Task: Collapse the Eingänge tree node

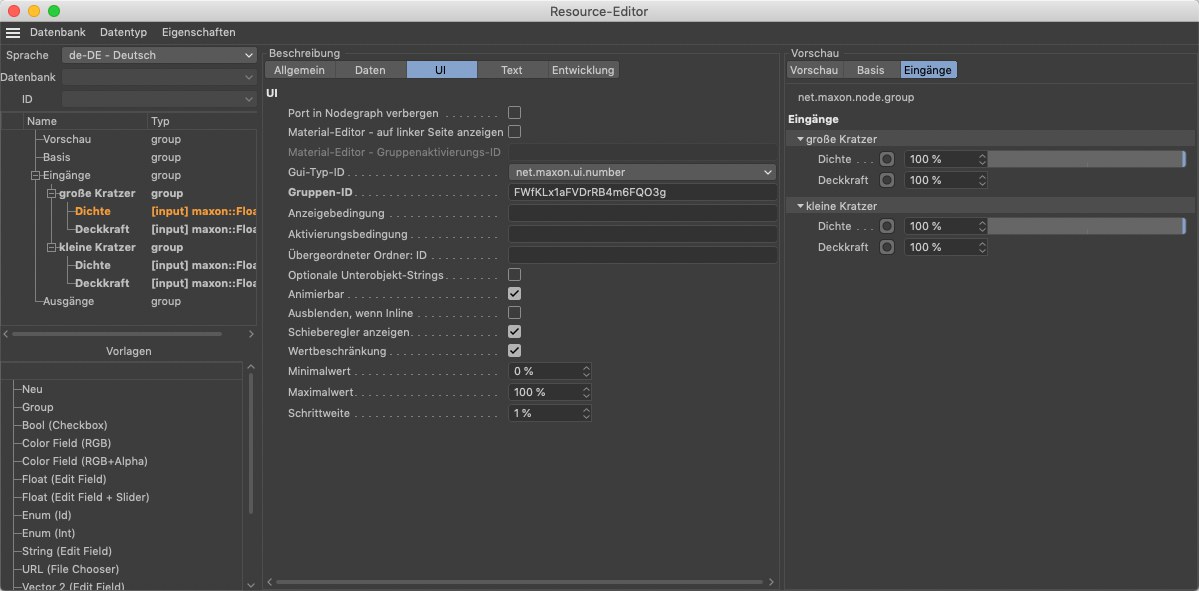Action: click(x=35, y=176)
